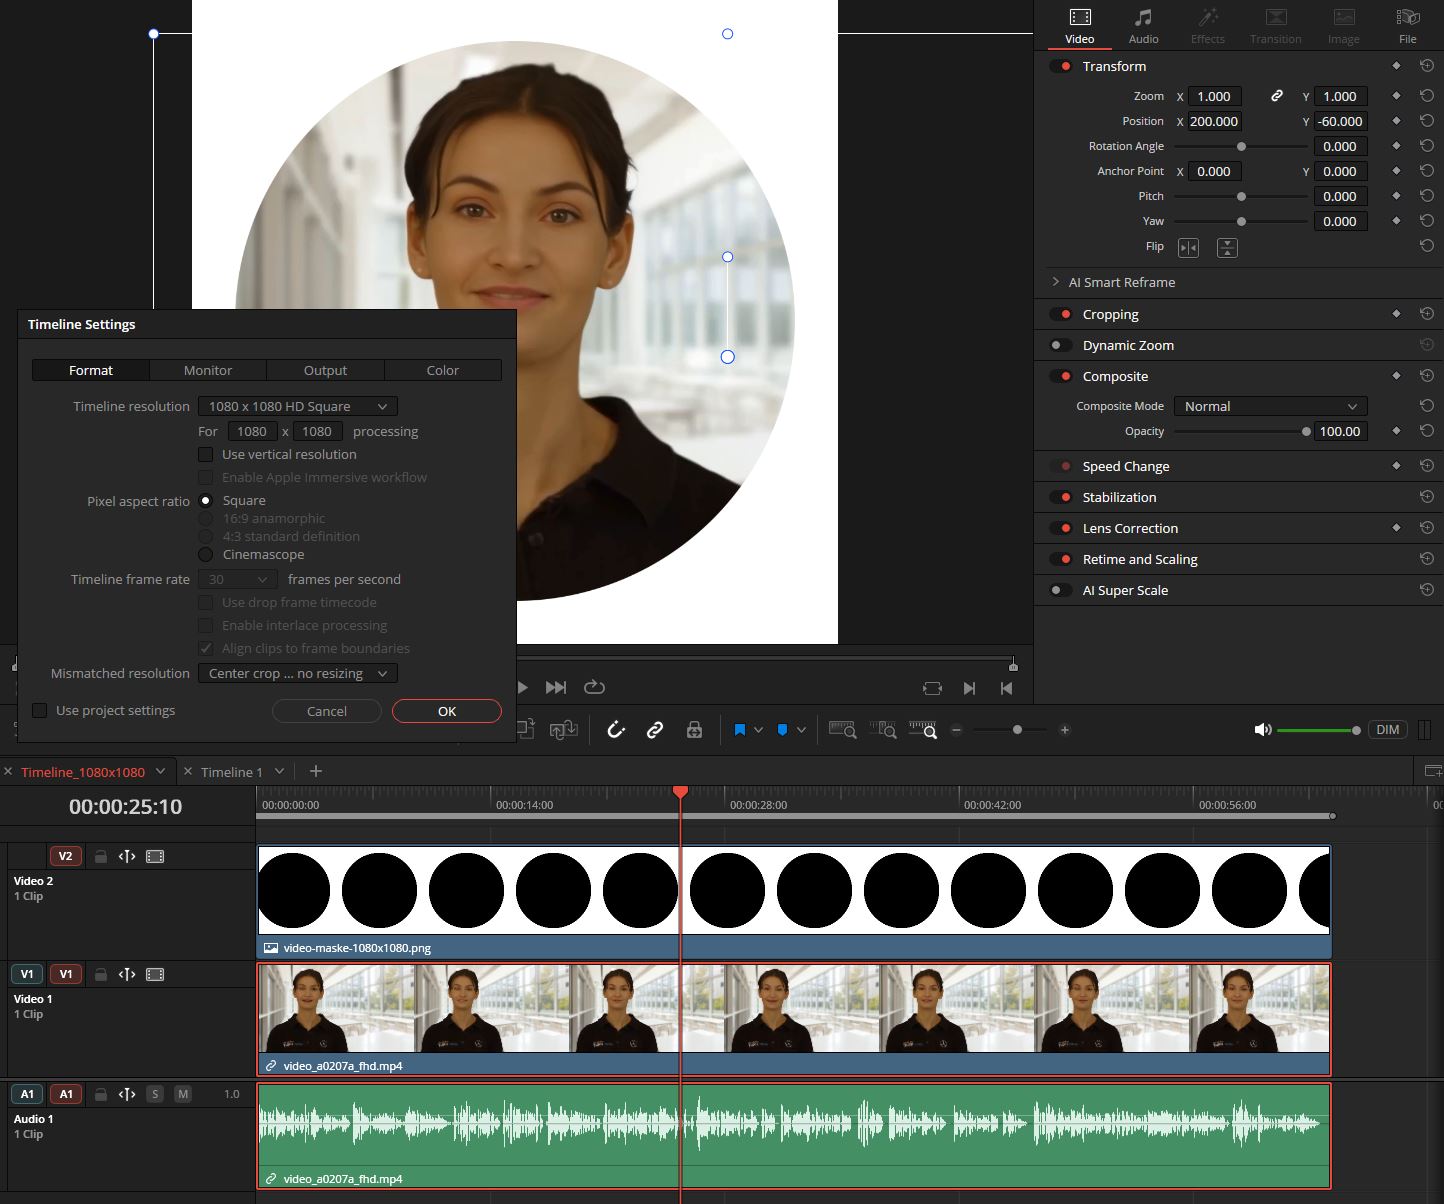The width and height of the screenshot is (1444, 1204).
Task: Confirm settings with the OK button
Action: pyautogui.click(x=446, y=711)
